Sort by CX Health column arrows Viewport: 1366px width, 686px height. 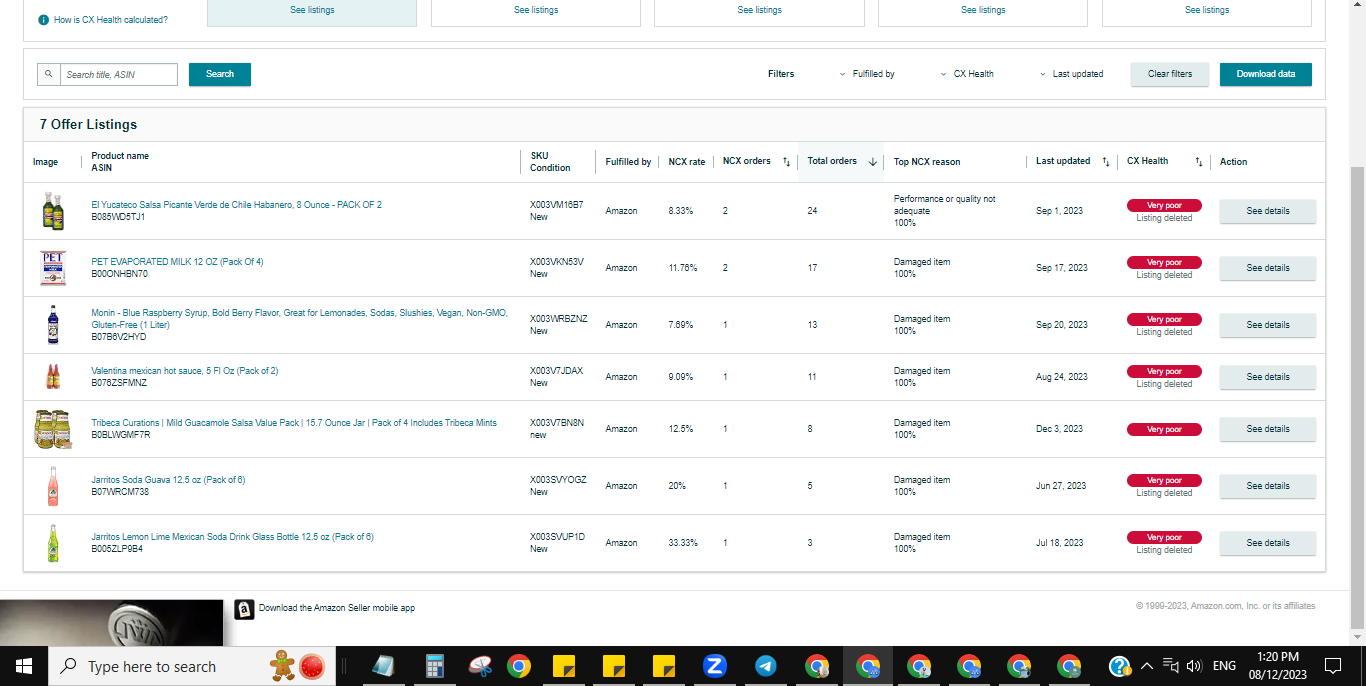(x=1198, y=162)
